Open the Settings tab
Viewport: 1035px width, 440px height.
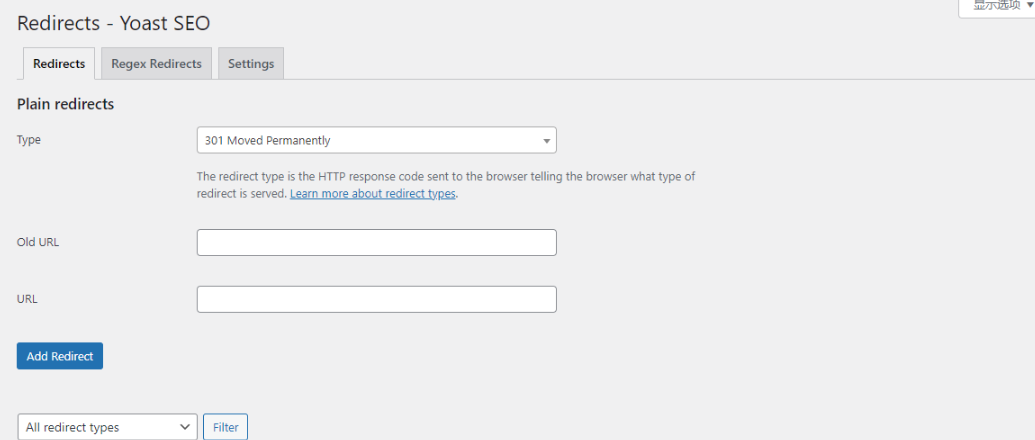(x=251, y=63)
